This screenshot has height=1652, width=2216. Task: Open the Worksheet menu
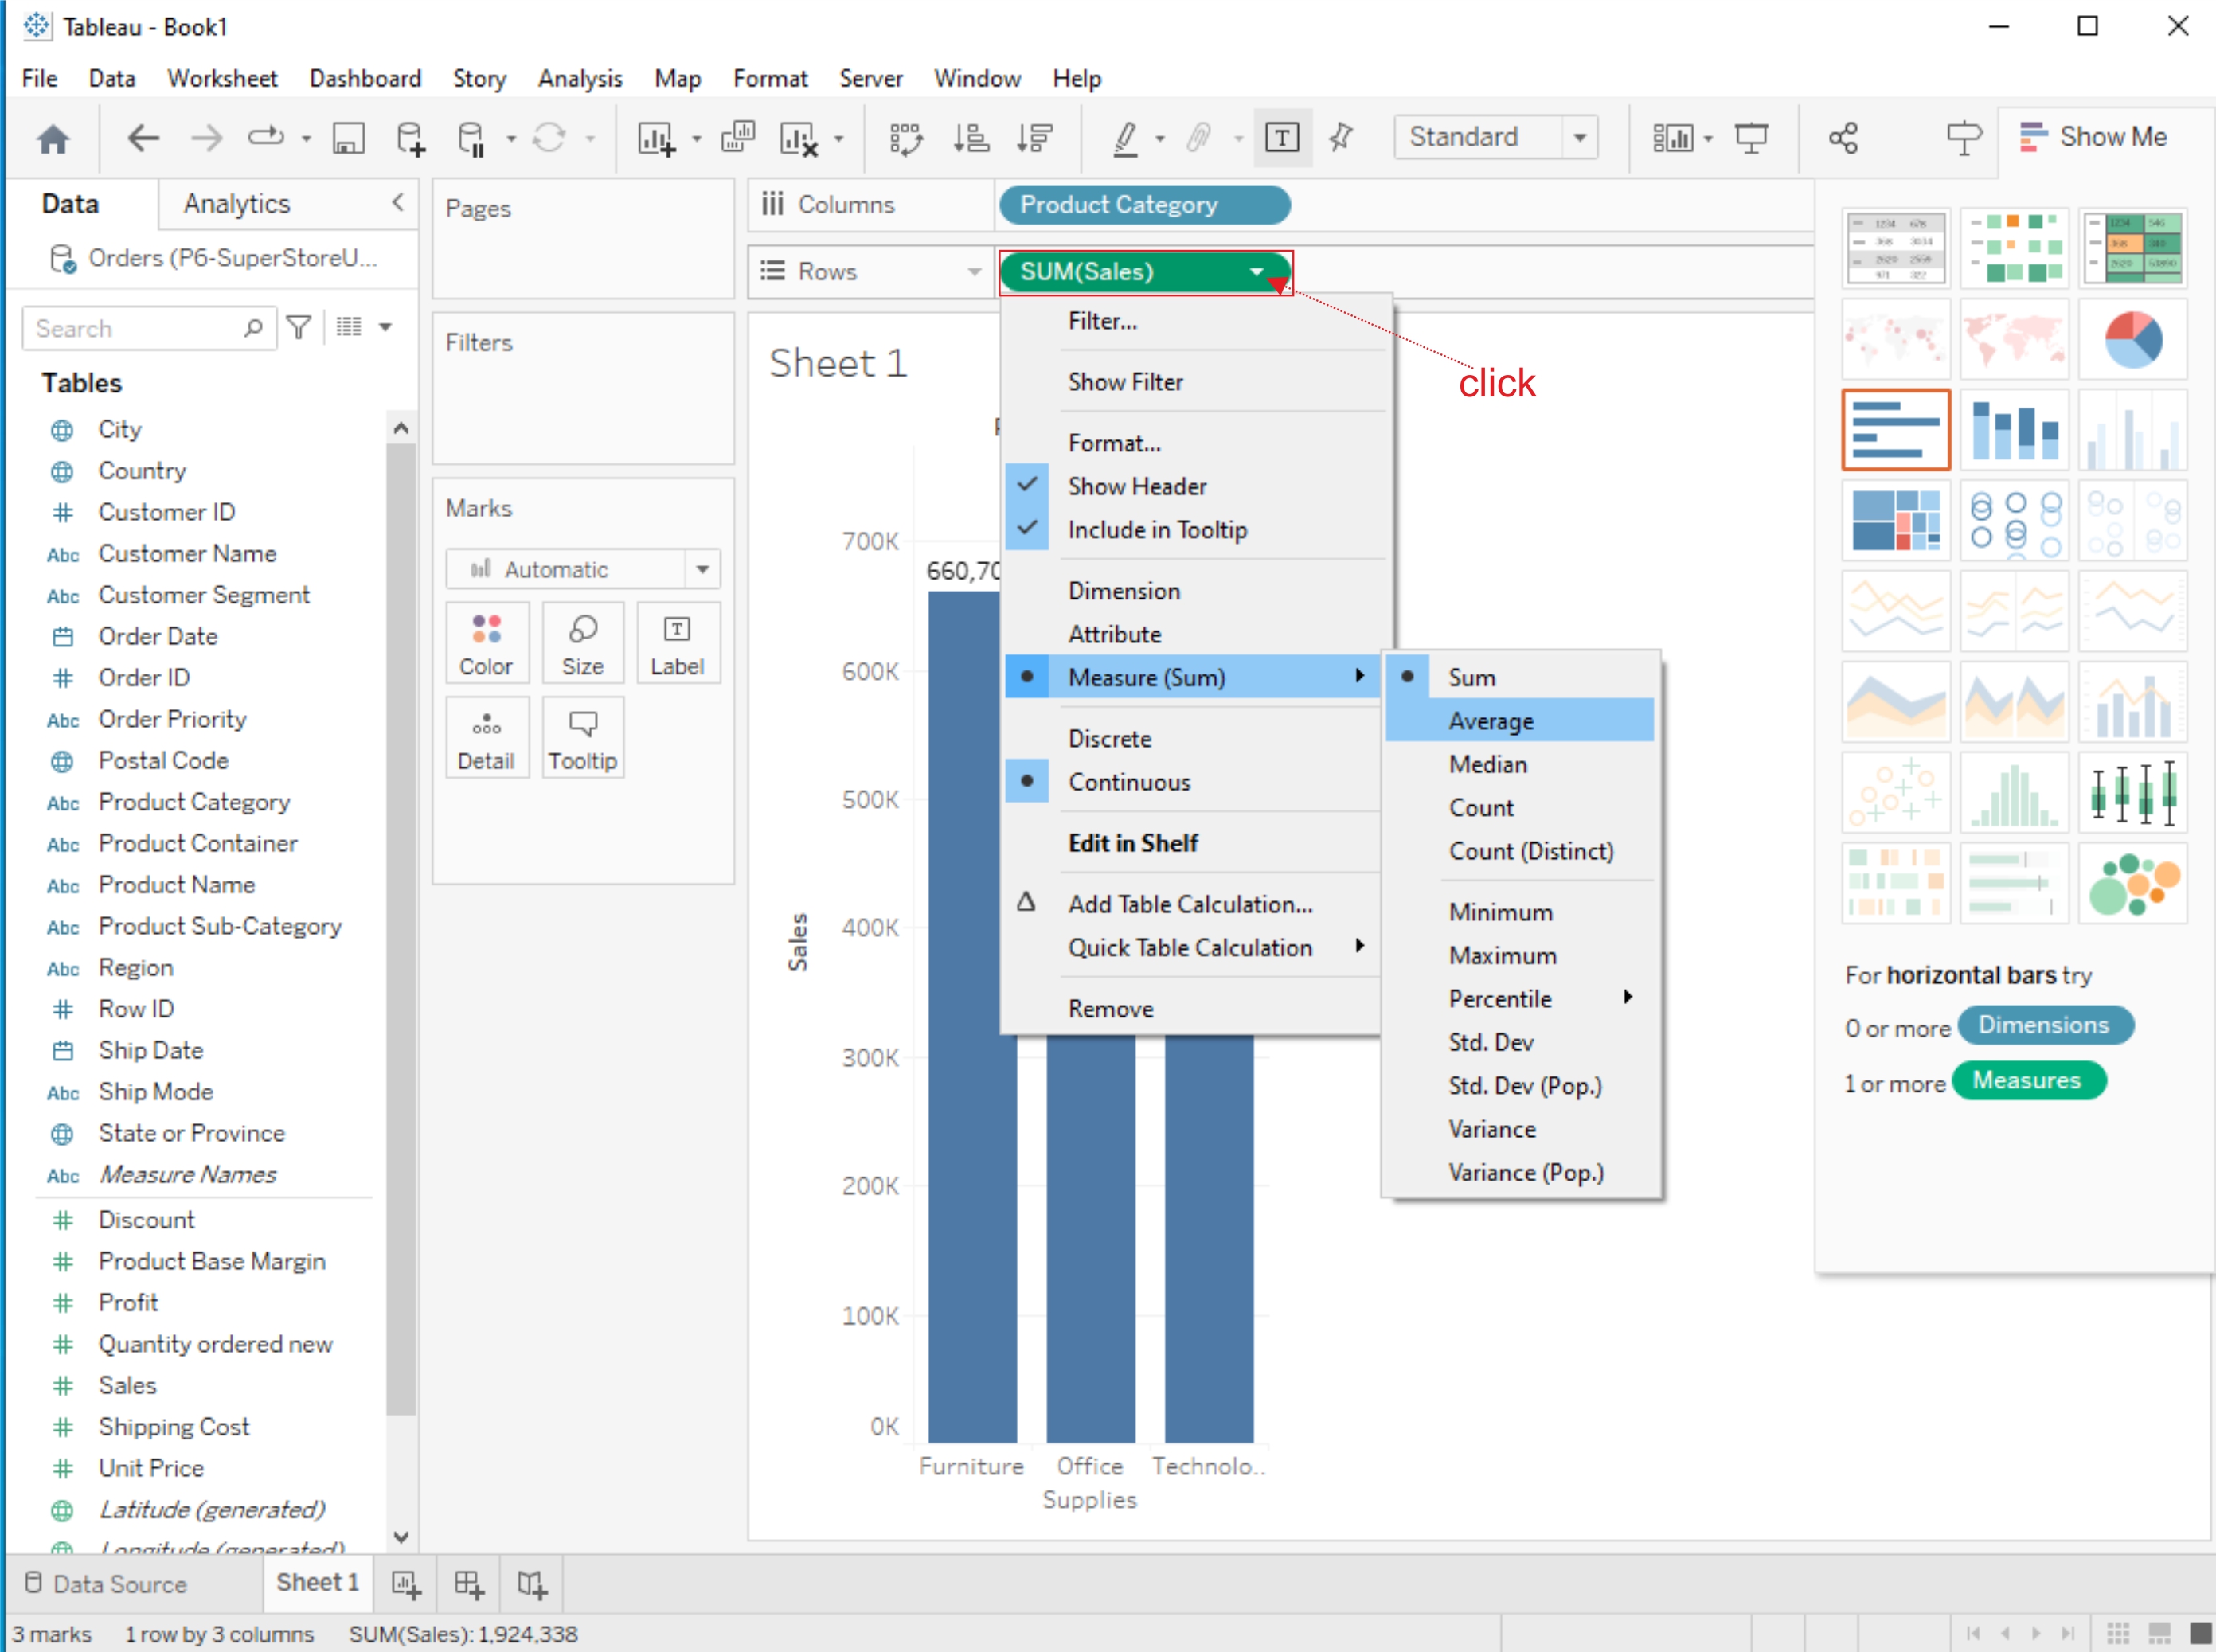(222, 78)
